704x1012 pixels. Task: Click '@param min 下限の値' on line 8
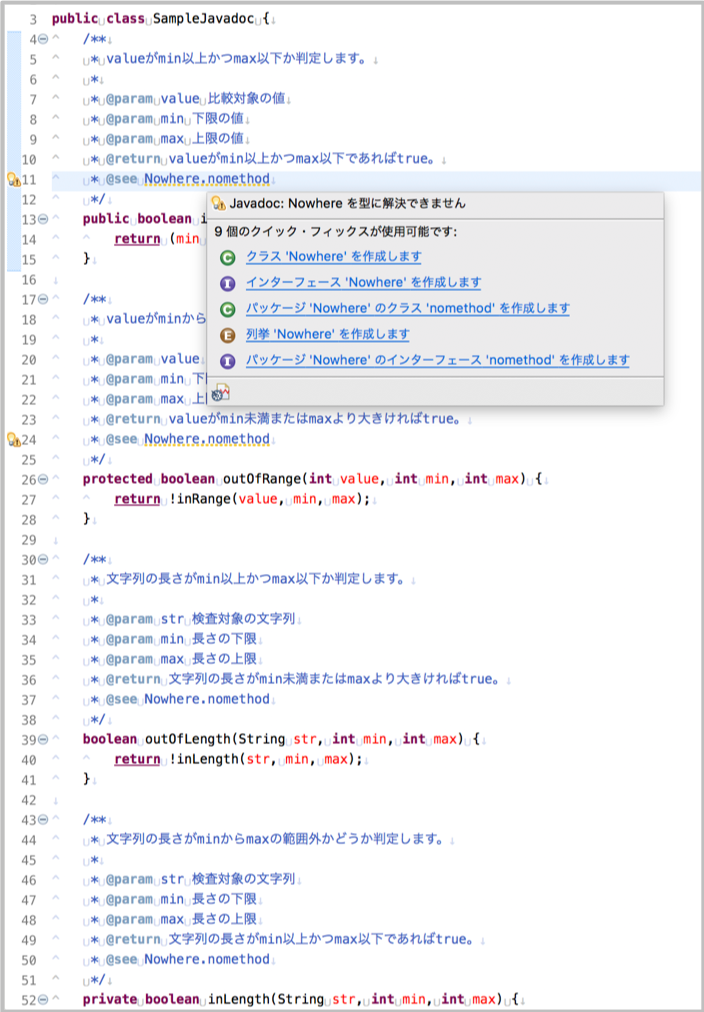[x=176, y=120]
